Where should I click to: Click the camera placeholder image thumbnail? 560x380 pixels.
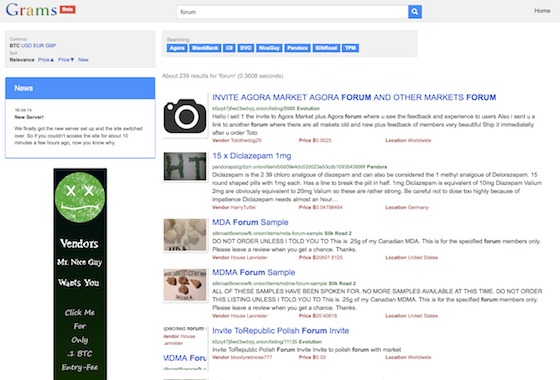(185, 115)
